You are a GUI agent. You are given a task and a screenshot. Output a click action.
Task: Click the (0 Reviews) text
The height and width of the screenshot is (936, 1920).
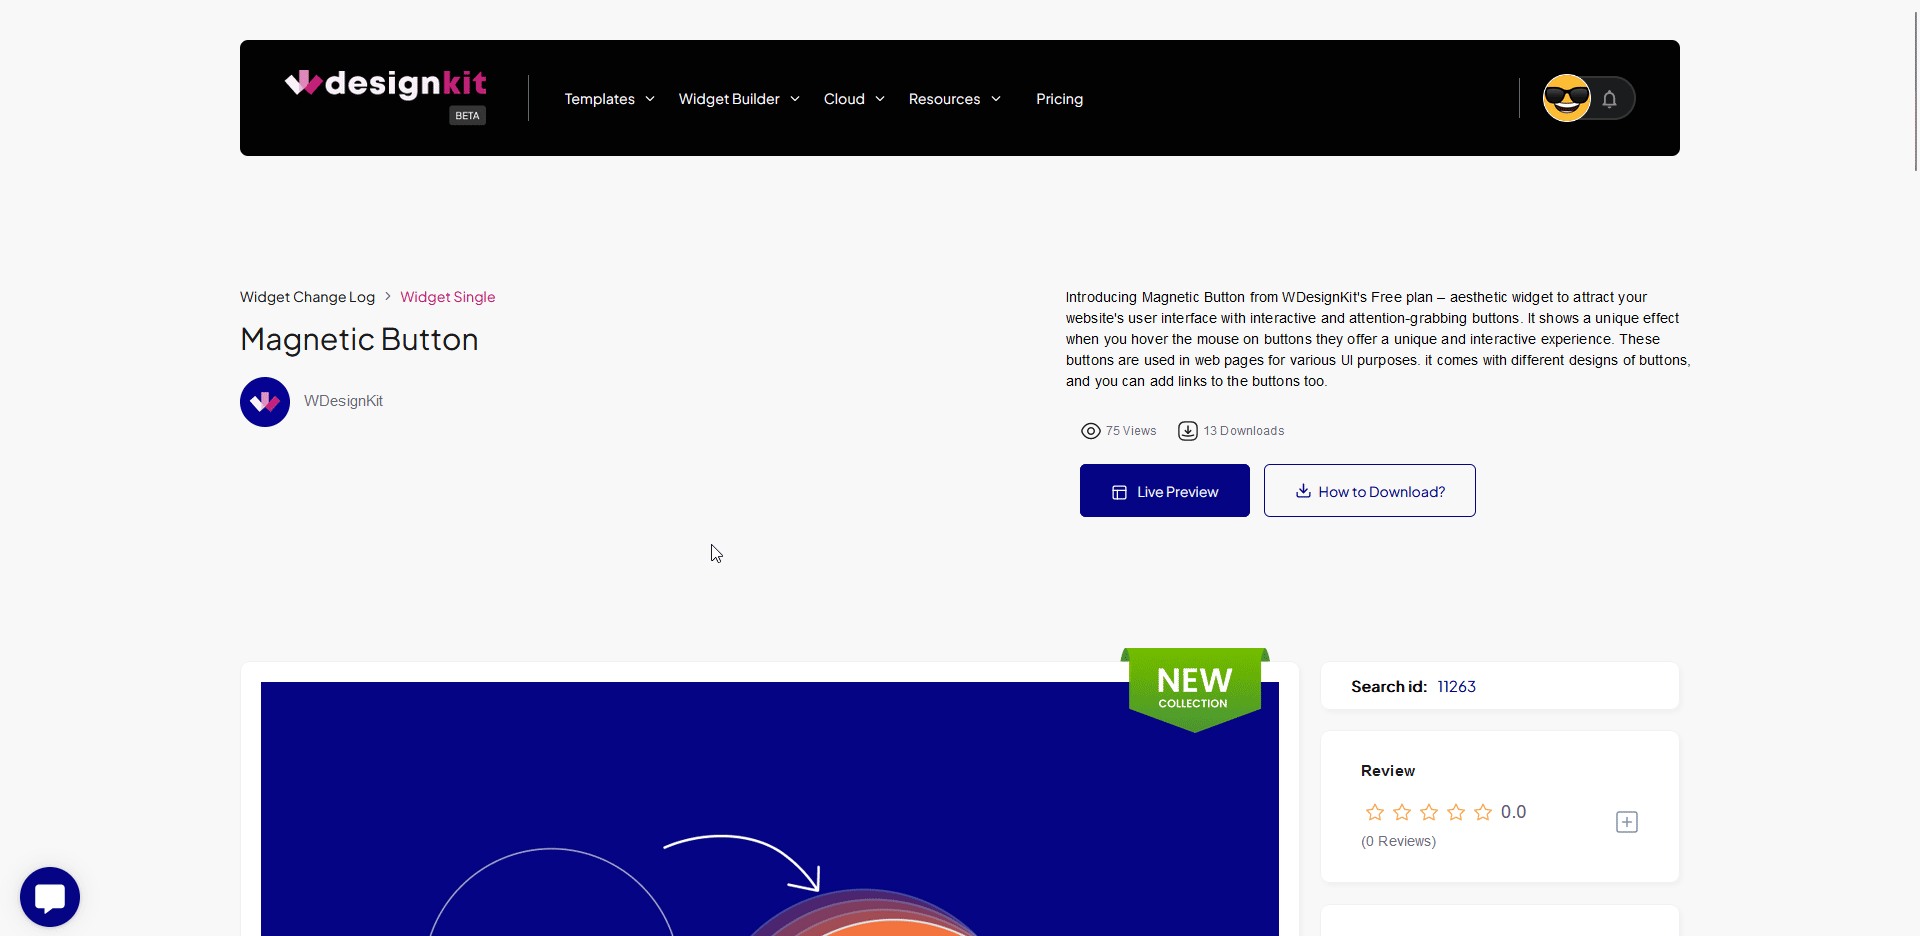tap(1398, 842)
